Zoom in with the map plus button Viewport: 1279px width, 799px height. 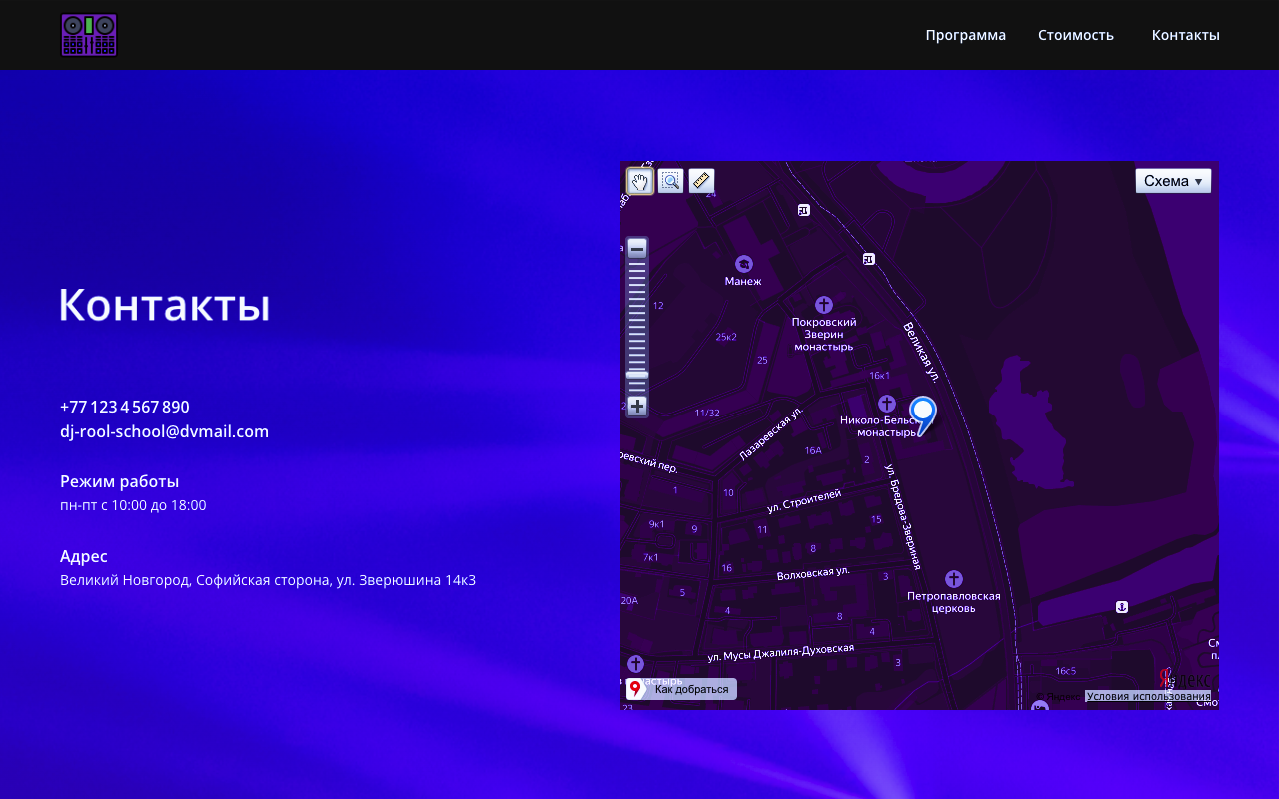click(x=637, y=406)
